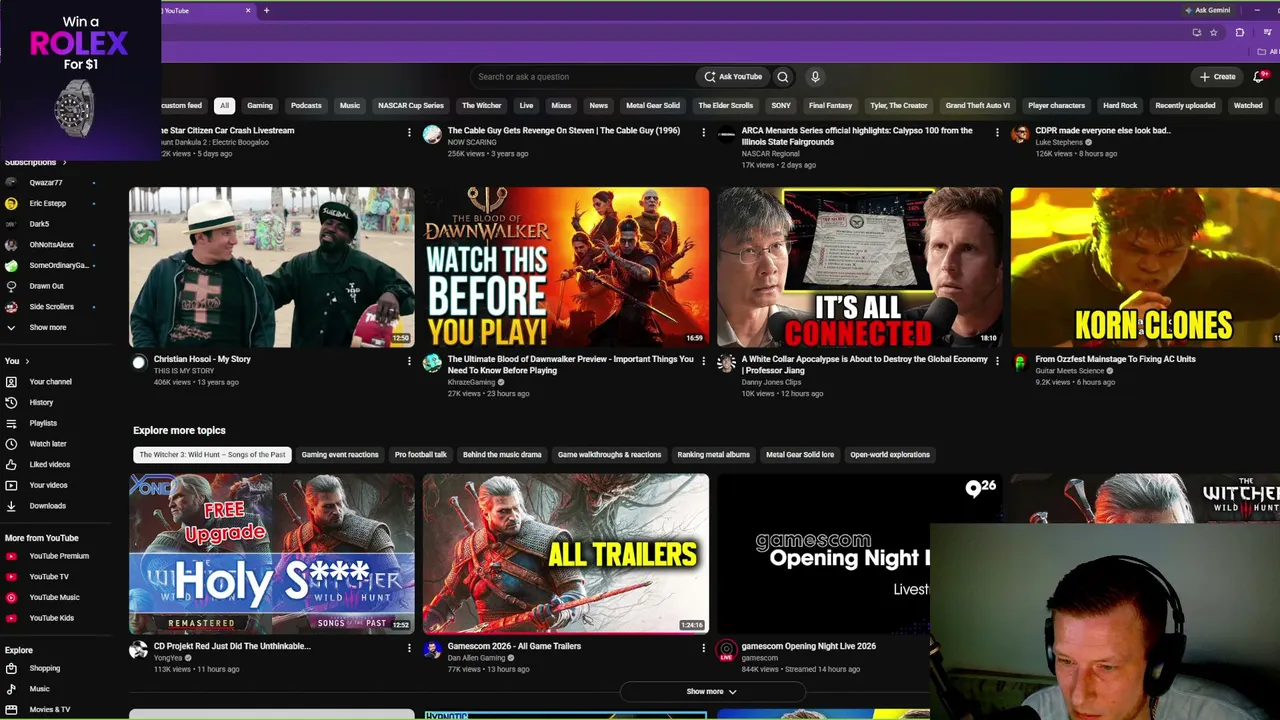Play the Christian Hosoi My Story thumbnail
This screenshot has height=720, width=1280.
pyautogui.click(x=271, y=267)
